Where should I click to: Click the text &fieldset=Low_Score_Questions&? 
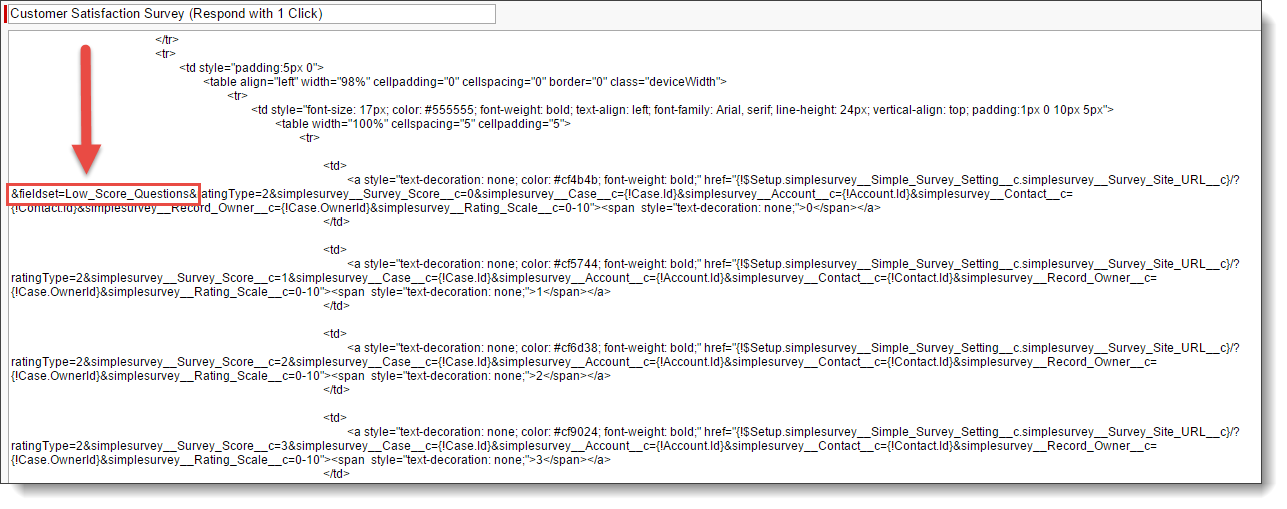point(105,194)
